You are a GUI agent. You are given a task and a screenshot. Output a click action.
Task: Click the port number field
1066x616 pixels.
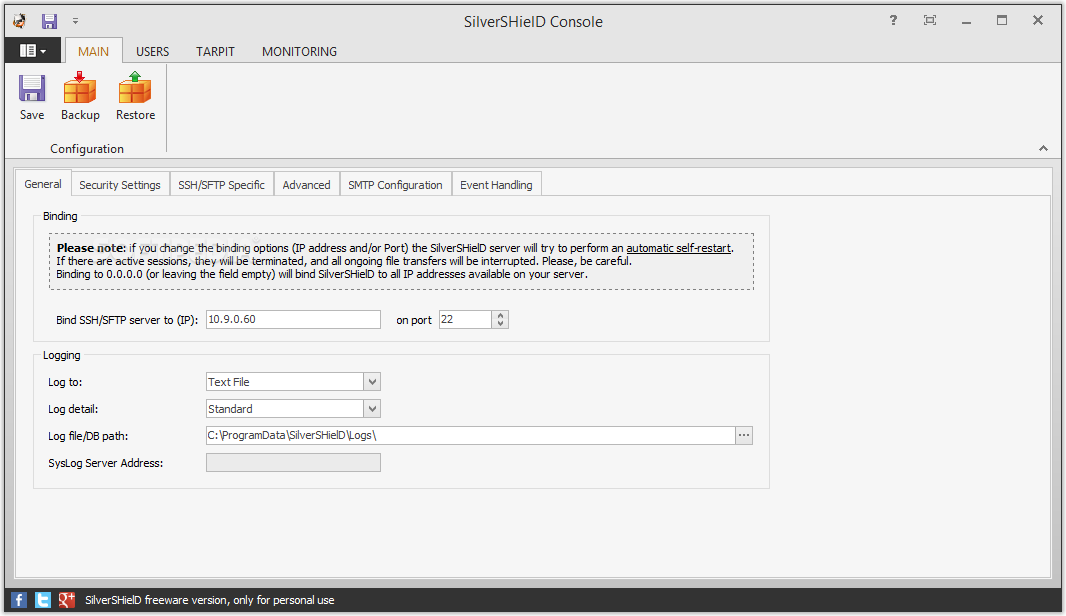[465, 320]
